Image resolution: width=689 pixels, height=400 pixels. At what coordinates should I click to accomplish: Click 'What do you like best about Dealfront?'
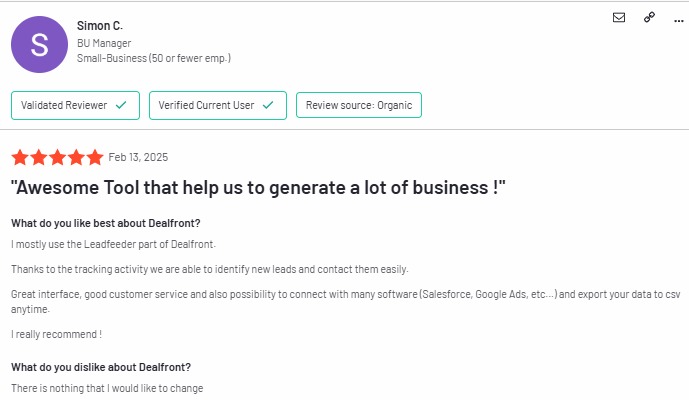(105, 223)
